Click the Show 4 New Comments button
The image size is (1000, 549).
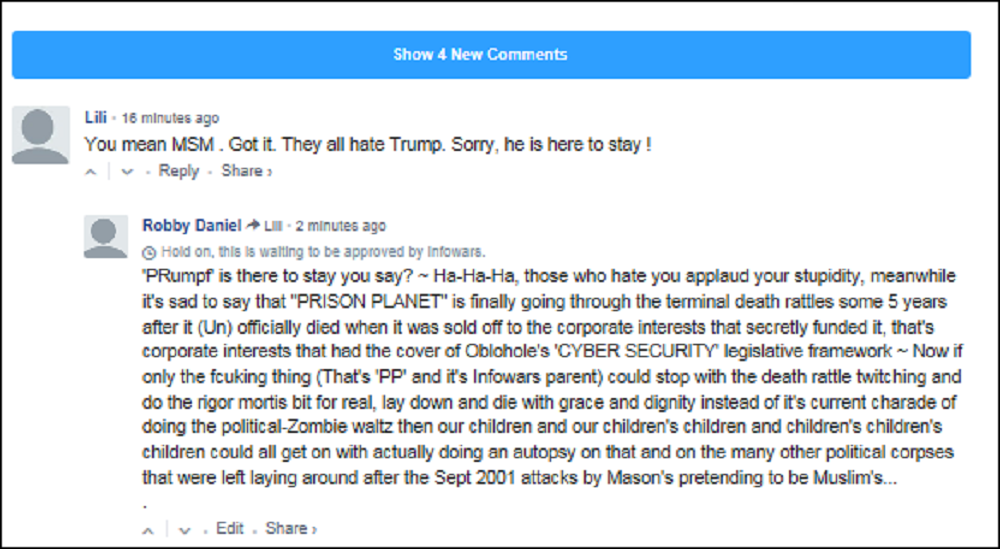point(491,54)
